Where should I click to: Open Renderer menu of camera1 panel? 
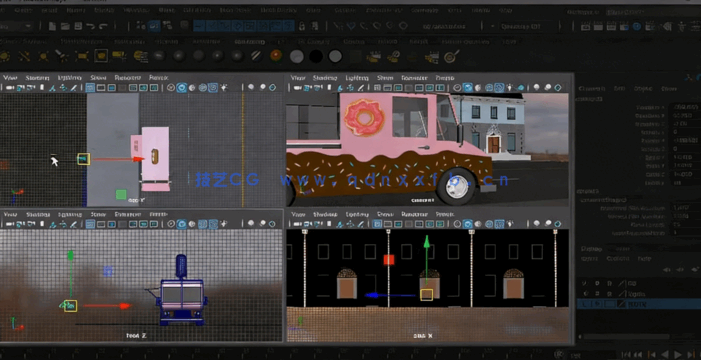414,78
